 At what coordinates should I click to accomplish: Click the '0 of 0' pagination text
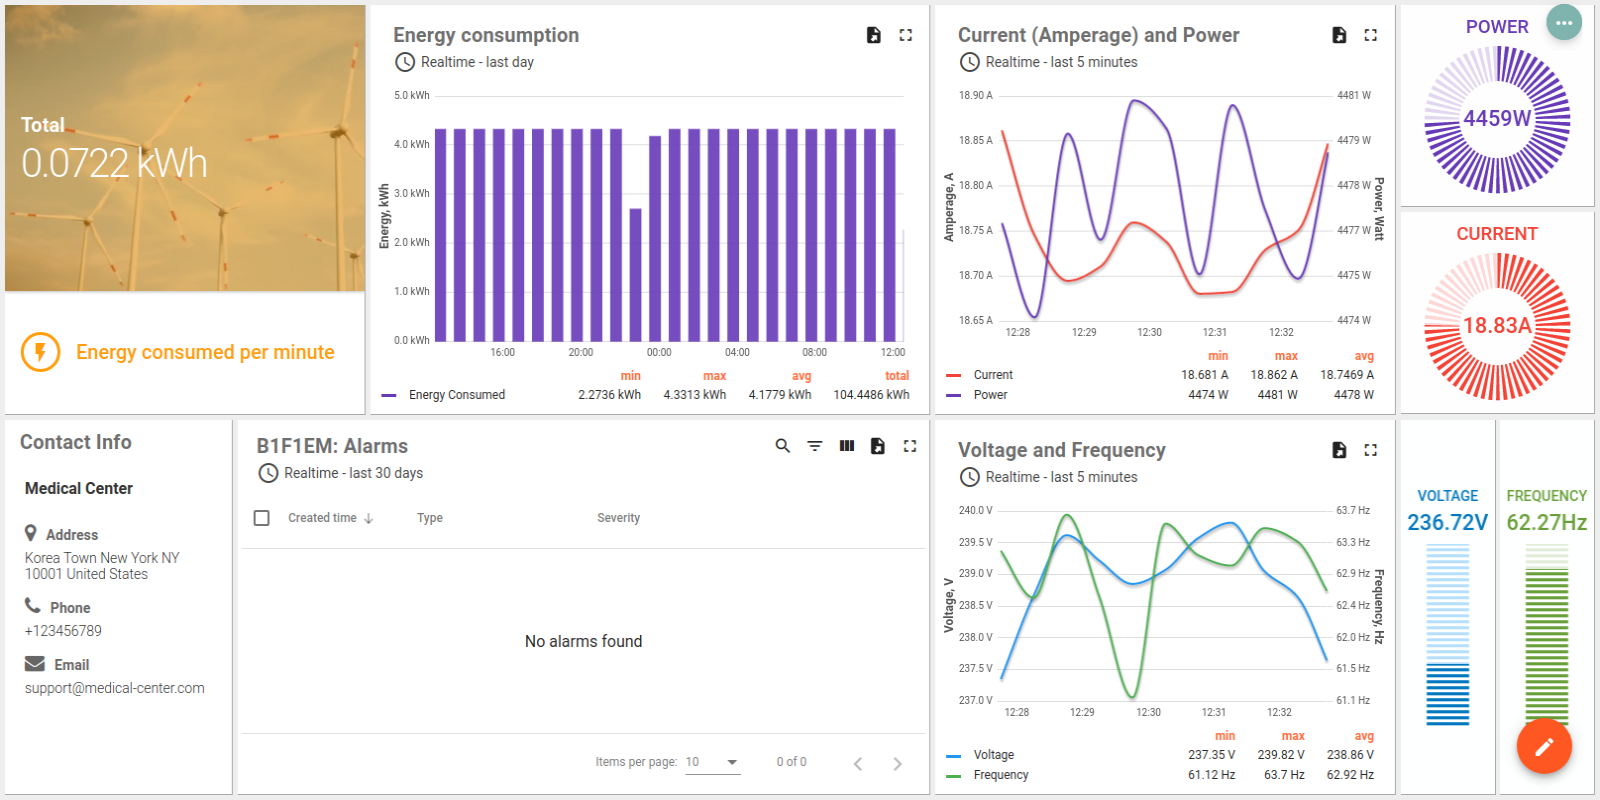(x=791, y=762)
